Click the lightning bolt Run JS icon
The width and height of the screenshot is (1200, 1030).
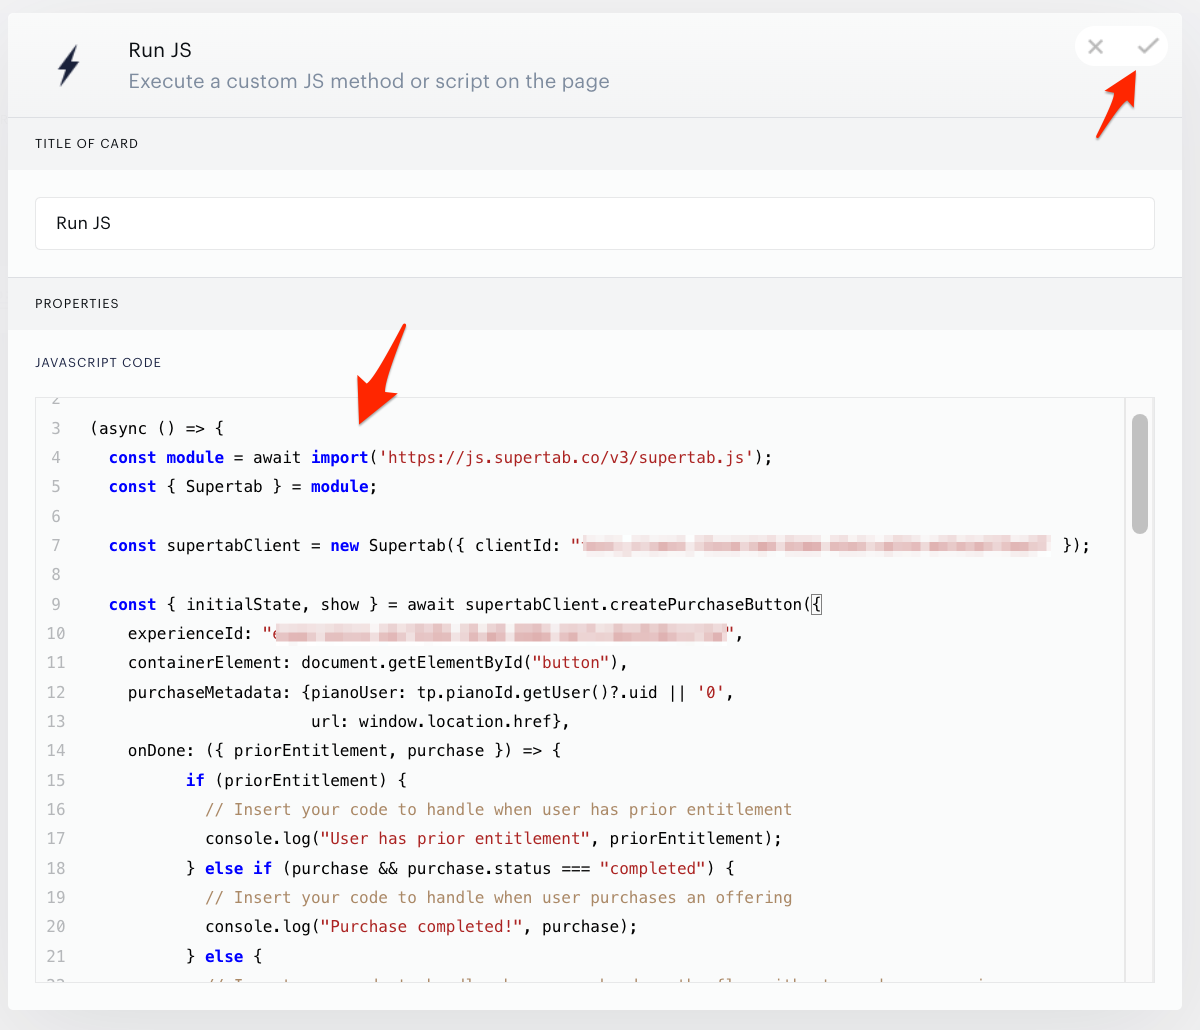pos(68,65)
